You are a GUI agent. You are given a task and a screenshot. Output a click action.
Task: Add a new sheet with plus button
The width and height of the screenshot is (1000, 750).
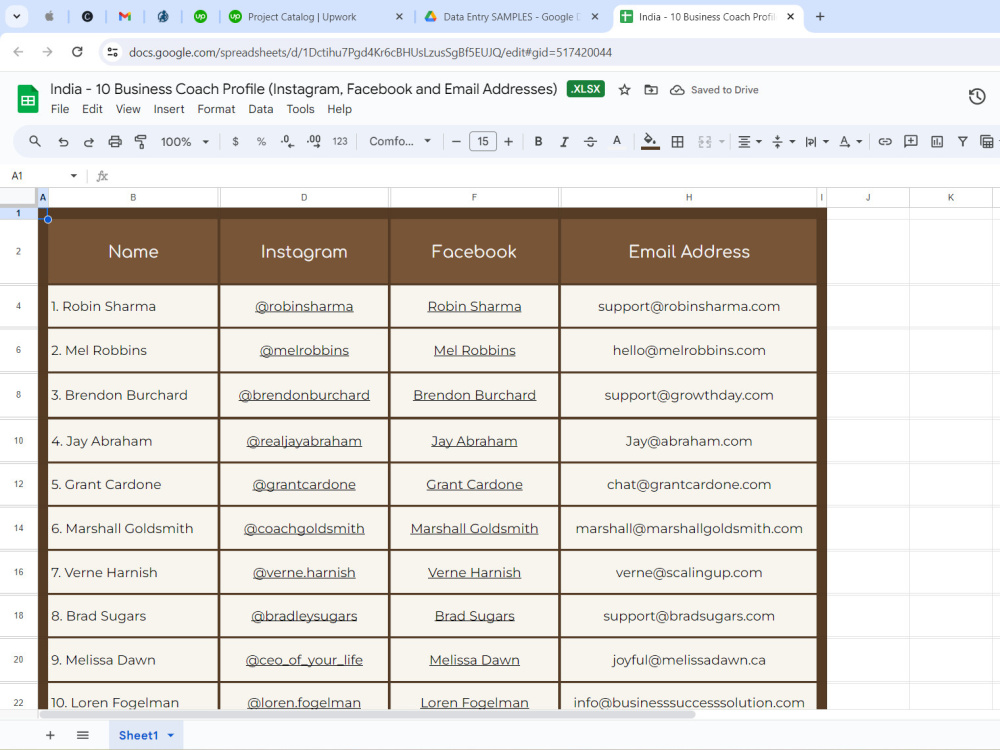click(x=50, y=735)
